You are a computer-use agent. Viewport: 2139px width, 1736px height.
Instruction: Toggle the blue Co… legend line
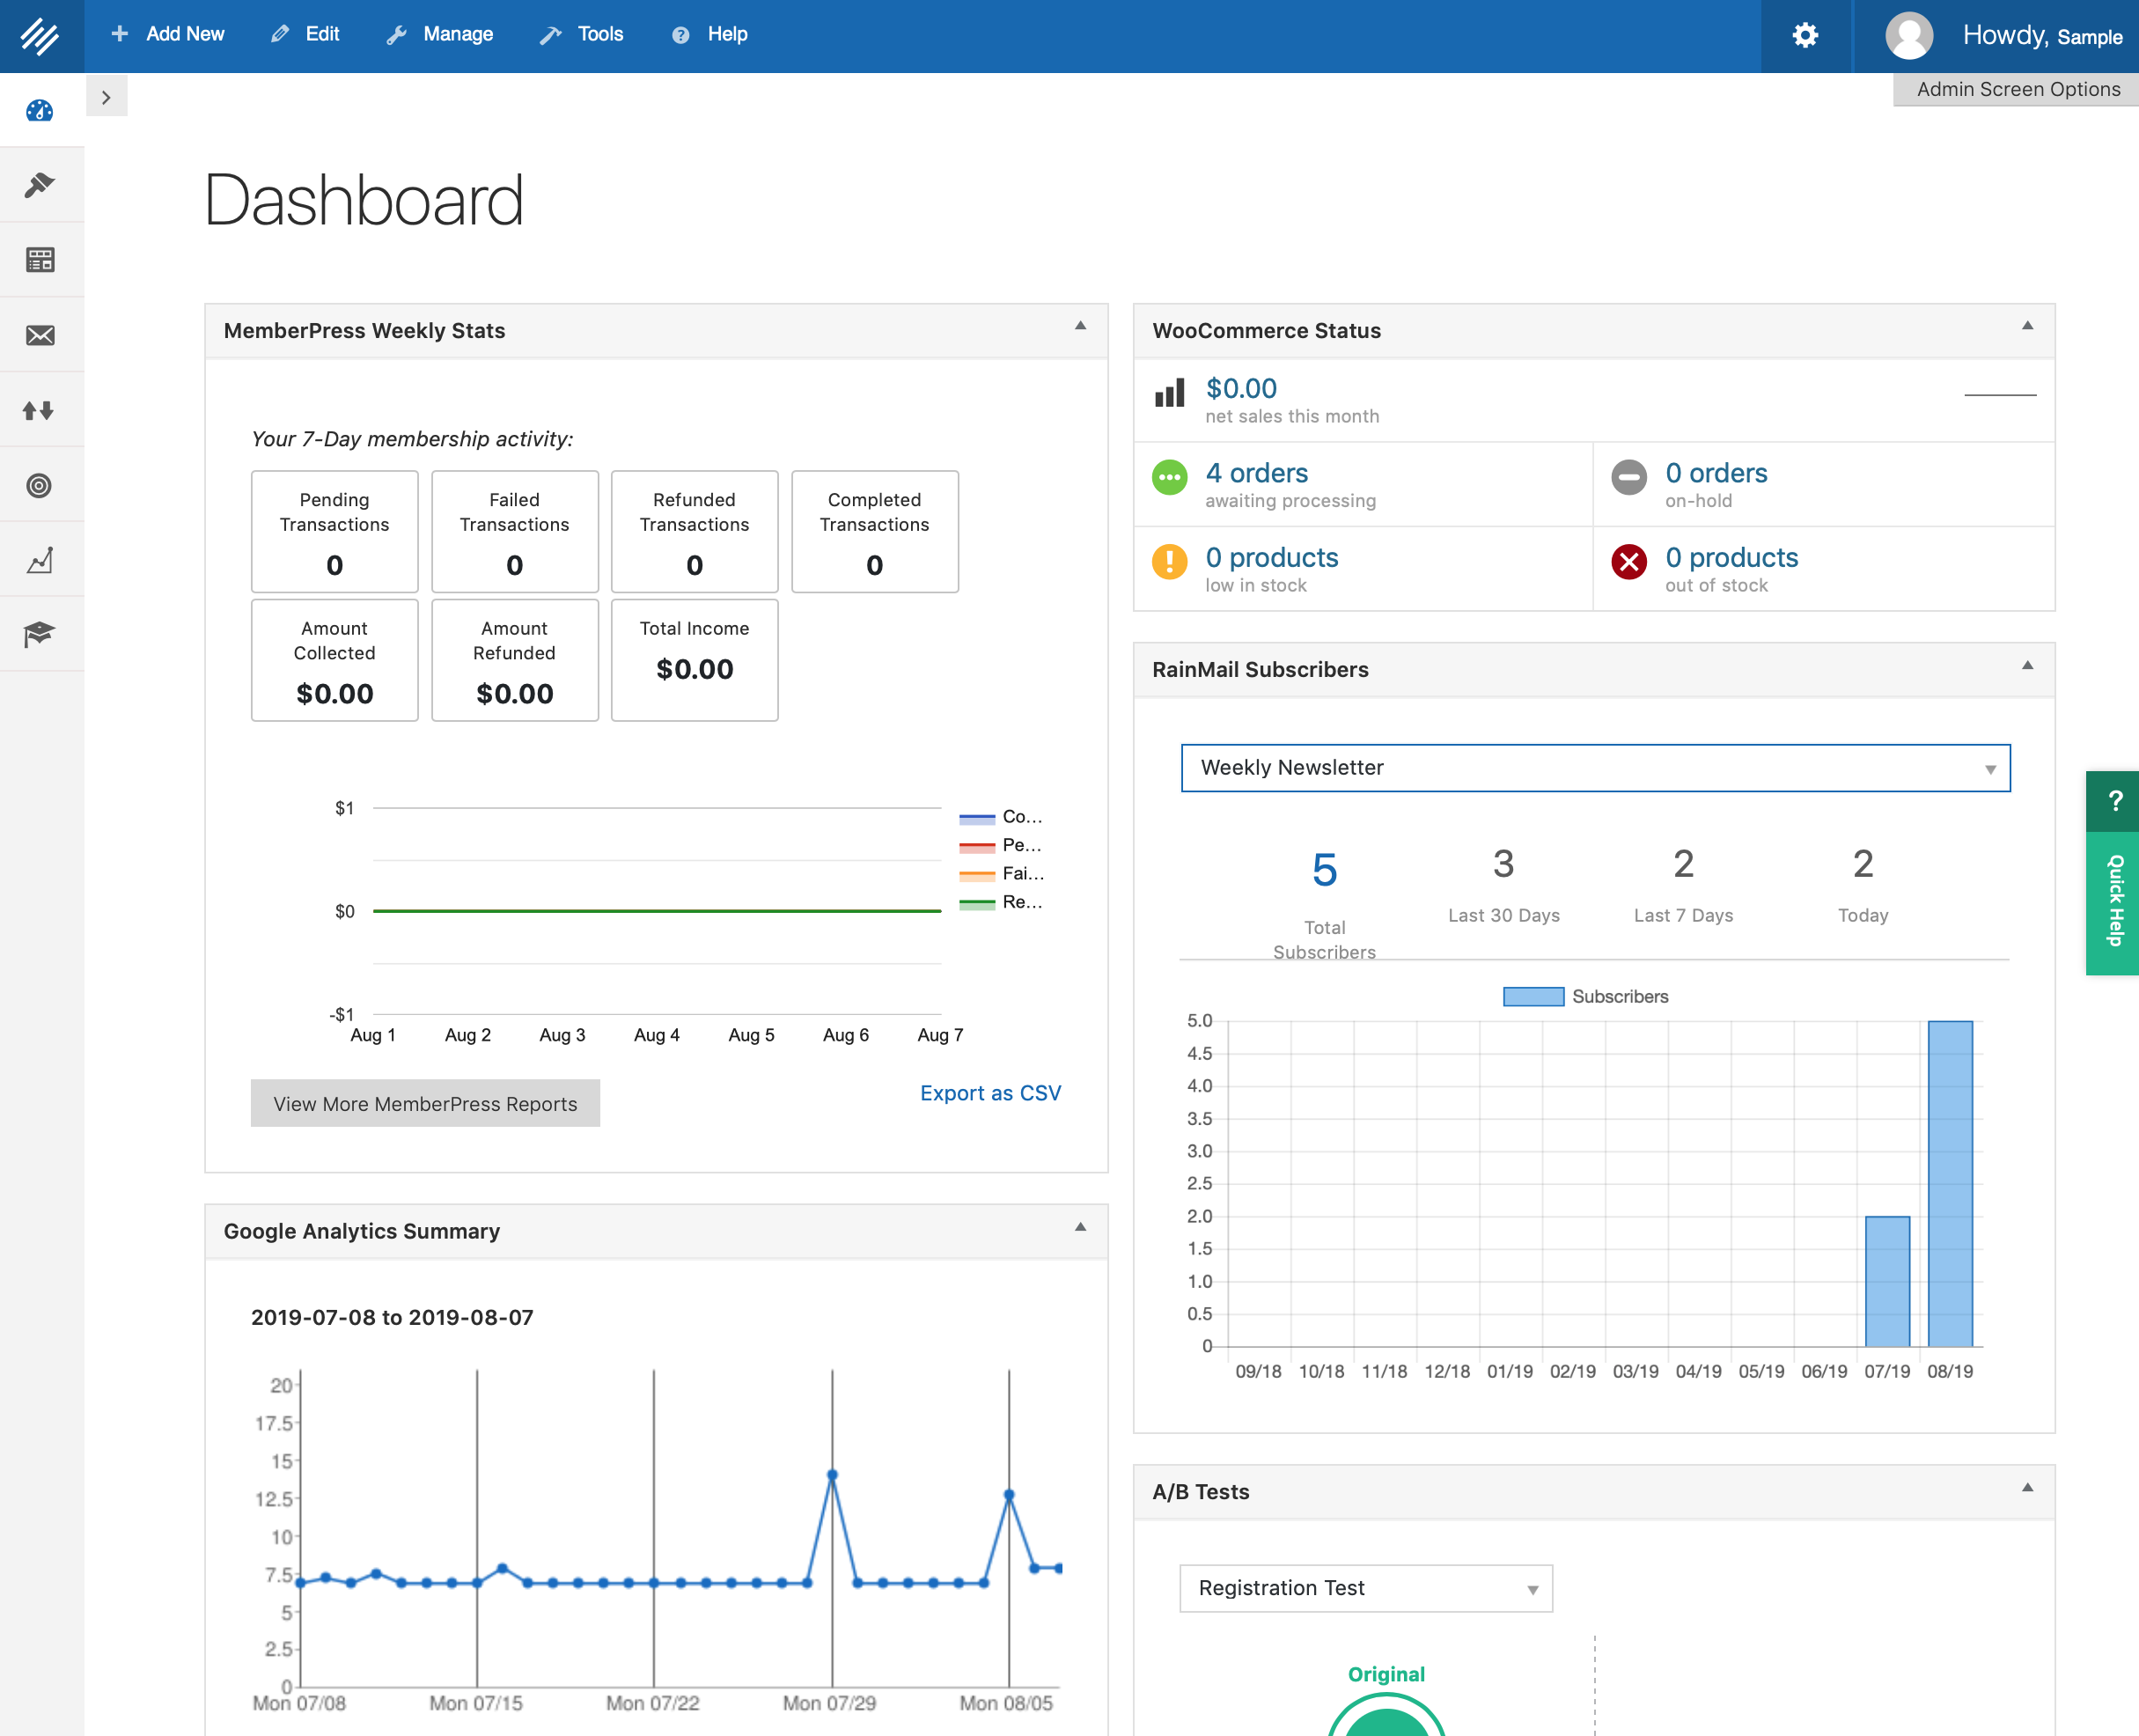[977, 818]
